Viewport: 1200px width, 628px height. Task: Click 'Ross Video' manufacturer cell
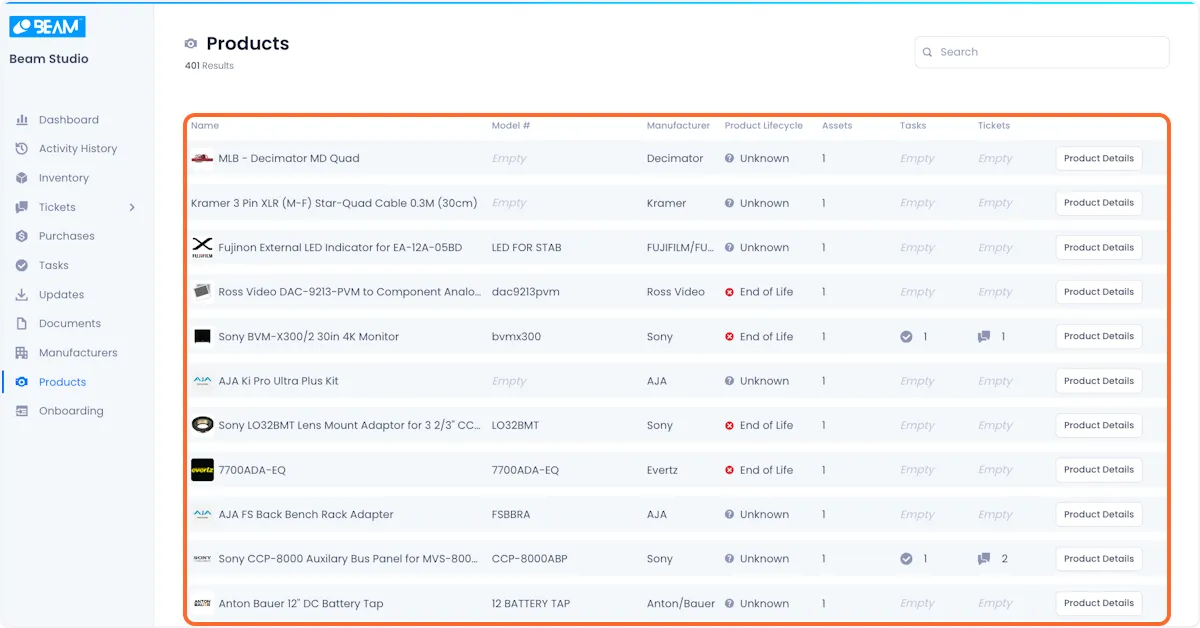coord(676,292)
